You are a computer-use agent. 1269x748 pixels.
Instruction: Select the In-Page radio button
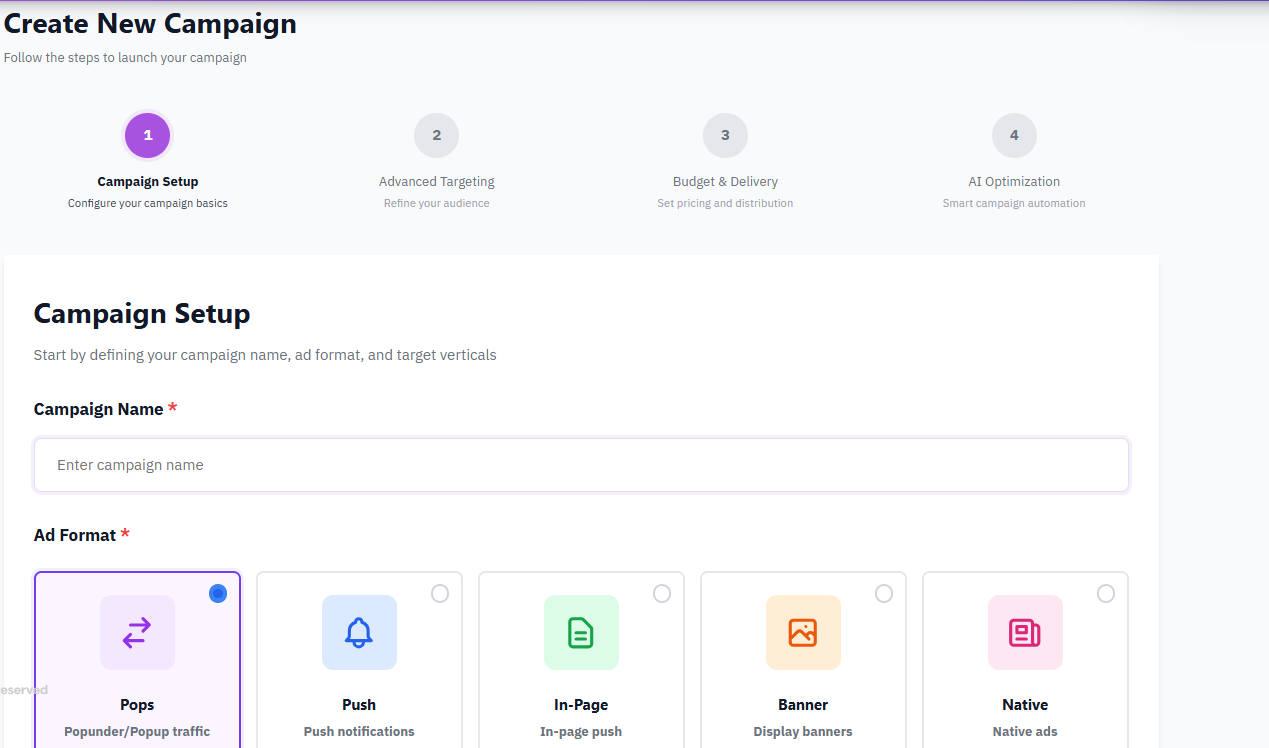(x=662, y=594)
